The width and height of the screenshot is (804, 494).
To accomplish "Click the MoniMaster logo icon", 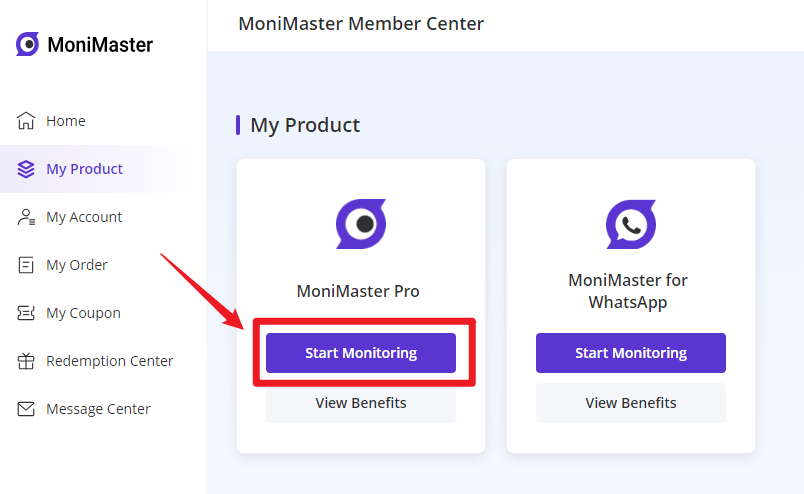I will coord(27,44).
